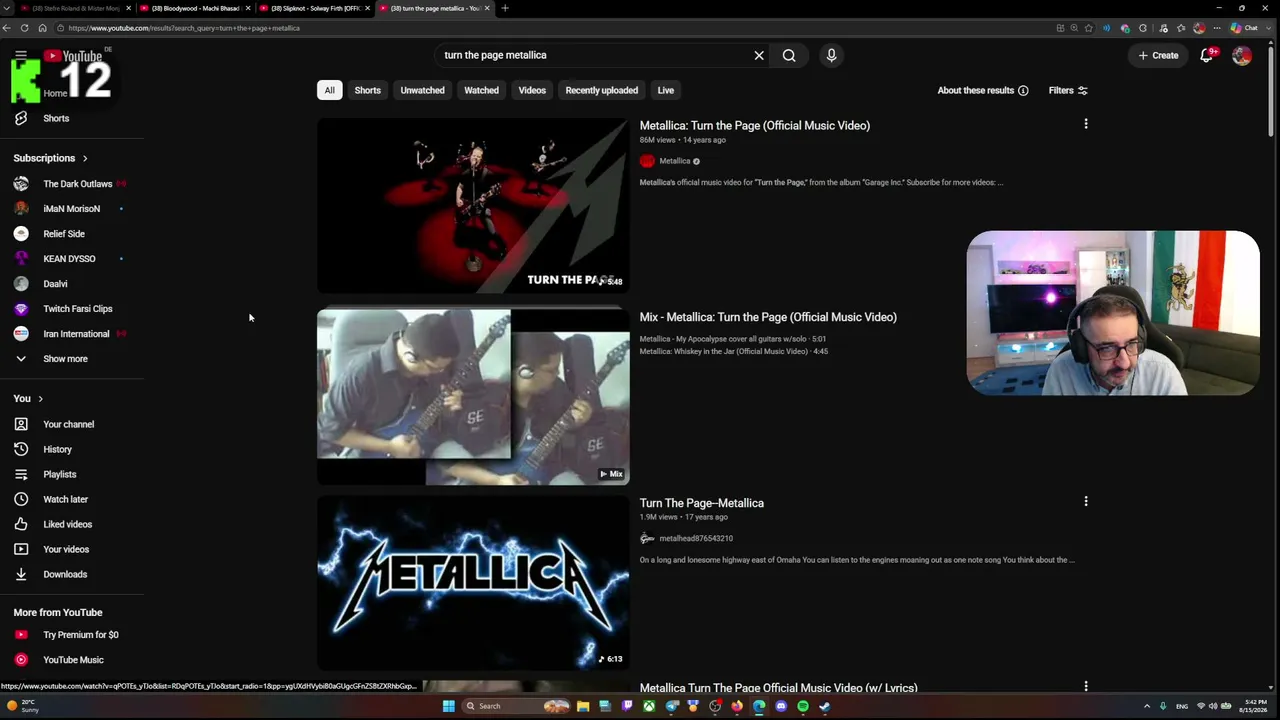The height and width of the screenshot is (720, 1280).
Task: Filter results by Live chip
Action: pyautogui.click(x=665, y=90)
